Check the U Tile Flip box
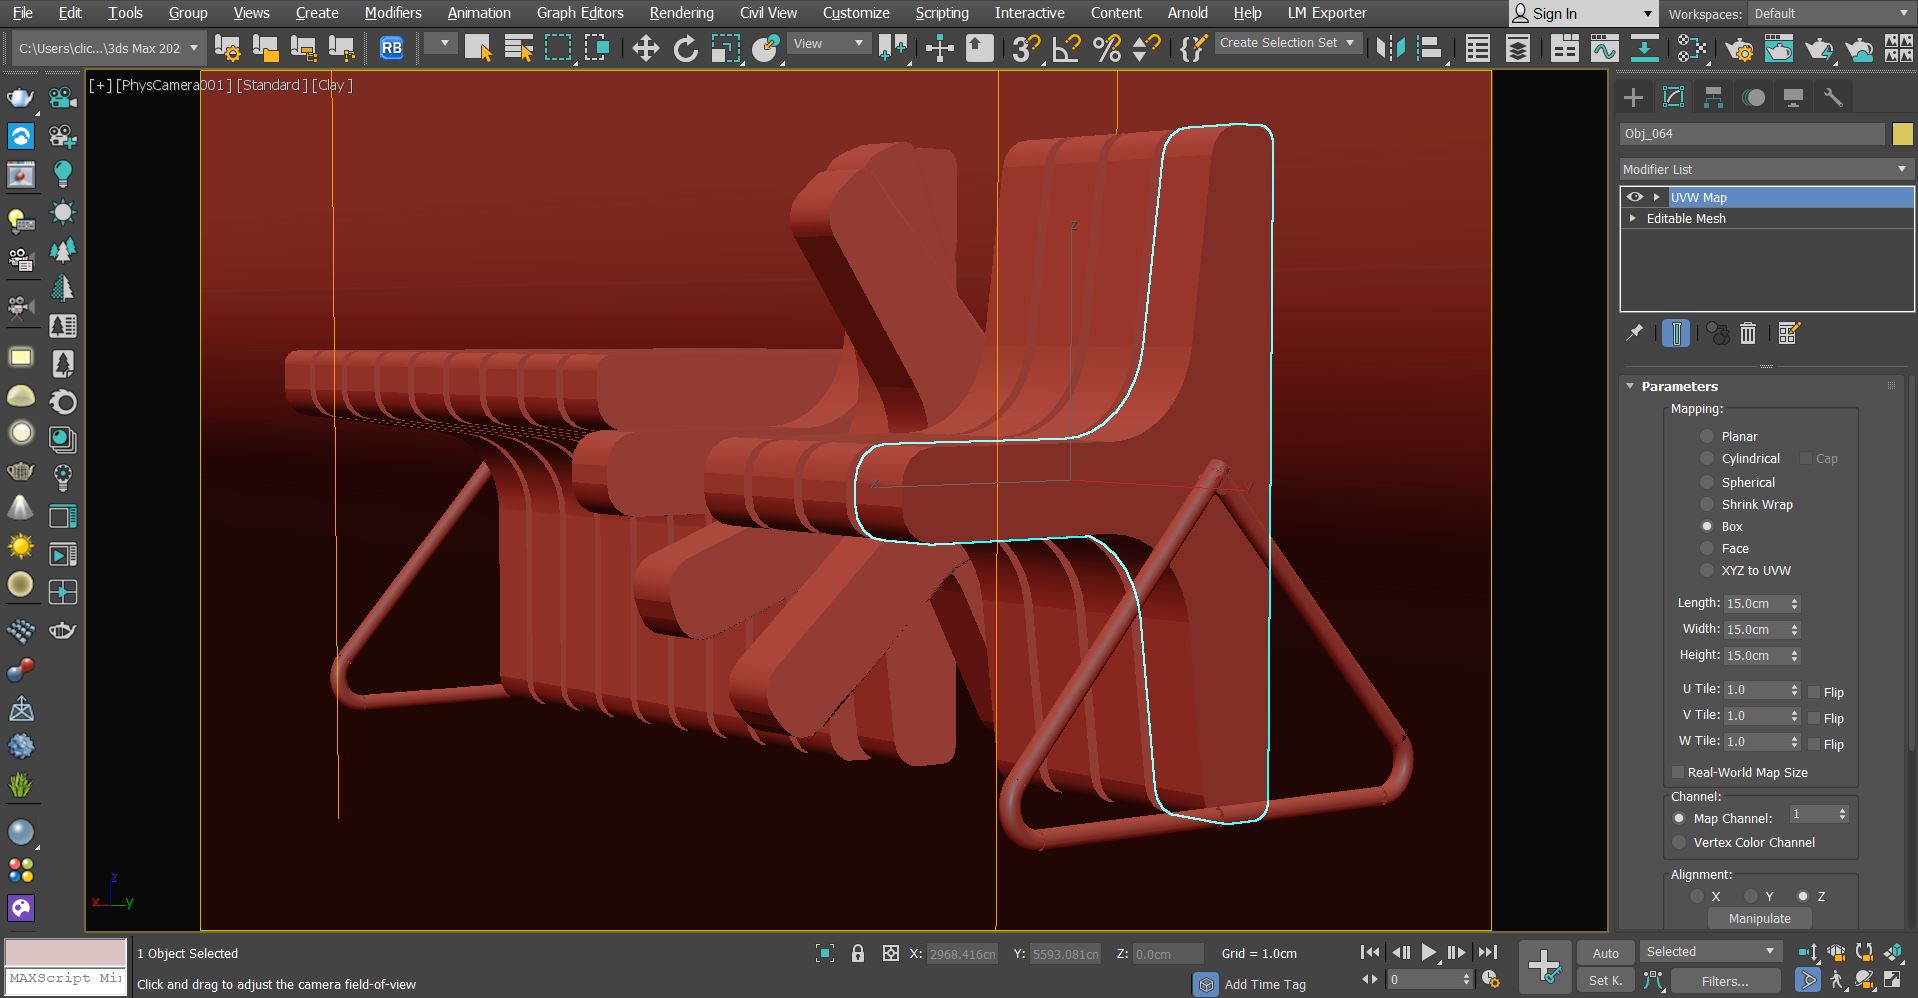The height and width of the screenshot is (998, 1918). [1814, 692]
